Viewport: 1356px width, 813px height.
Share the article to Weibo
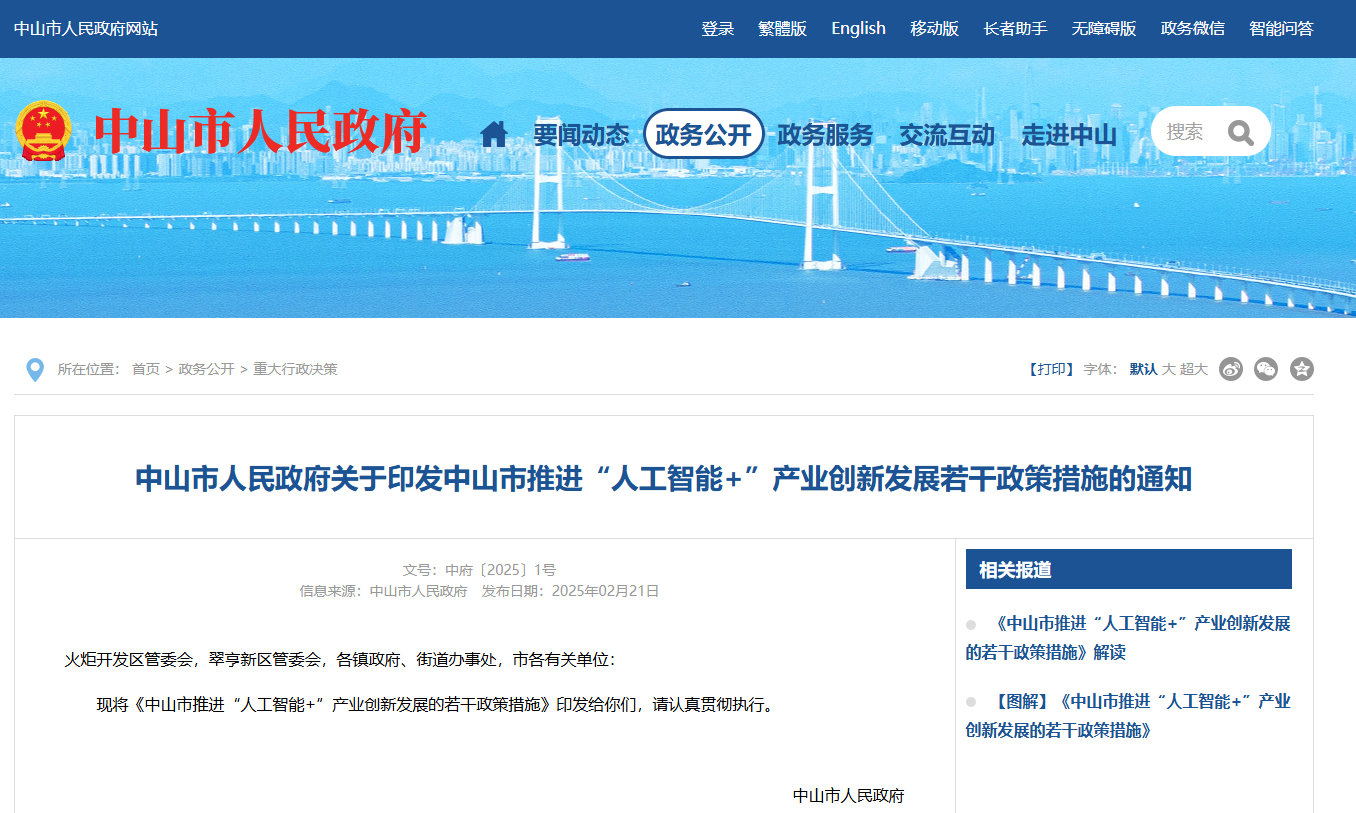(x=1231, y=369)
